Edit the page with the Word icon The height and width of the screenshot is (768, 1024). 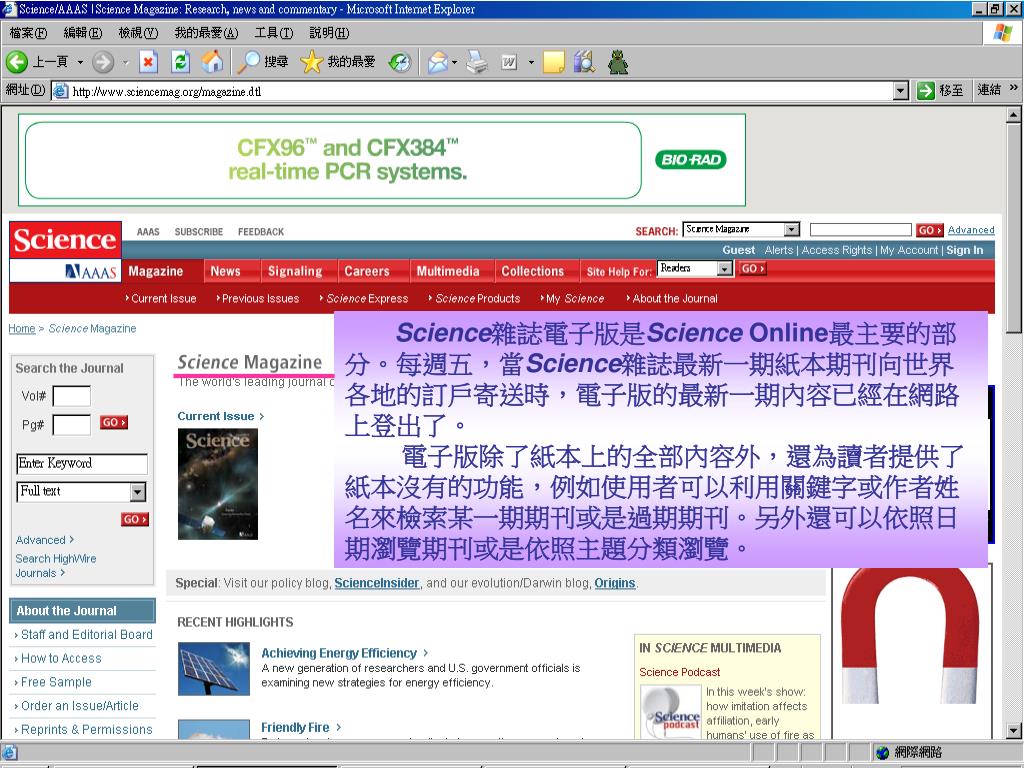point(509,62)
